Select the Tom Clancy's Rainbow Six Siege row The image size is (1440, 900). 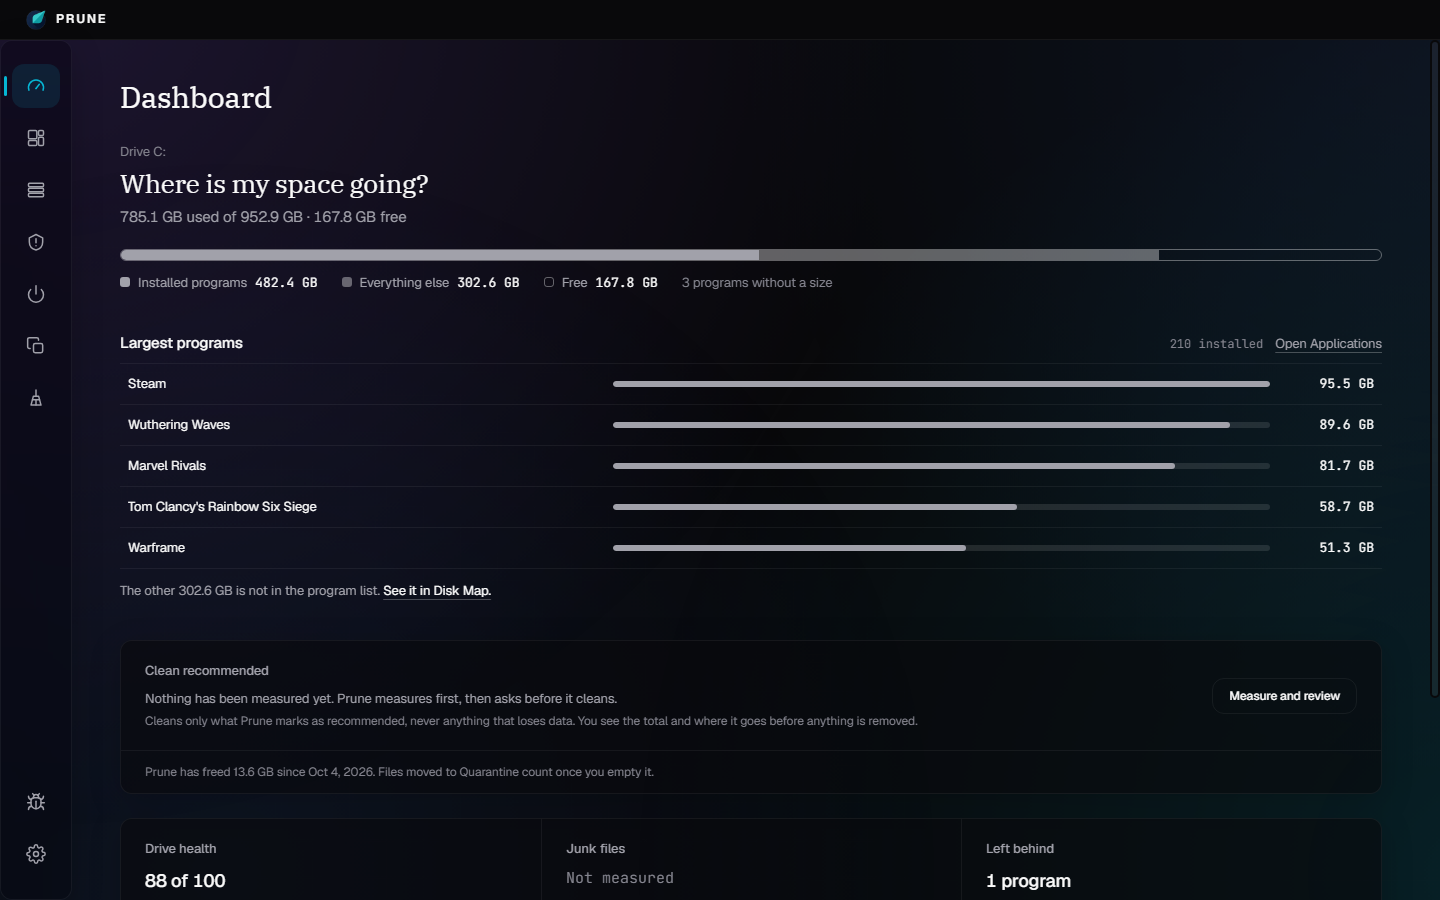tap(751, 507)
